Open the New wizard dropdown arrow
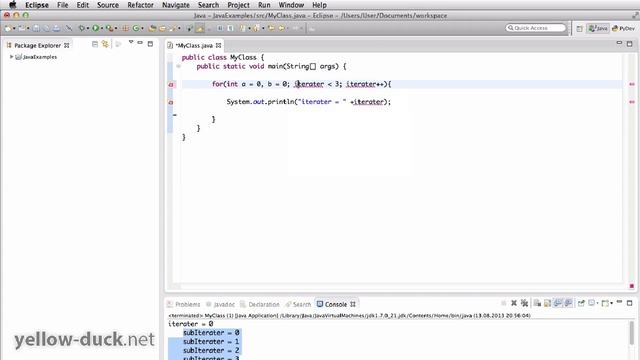 [14, 29]
